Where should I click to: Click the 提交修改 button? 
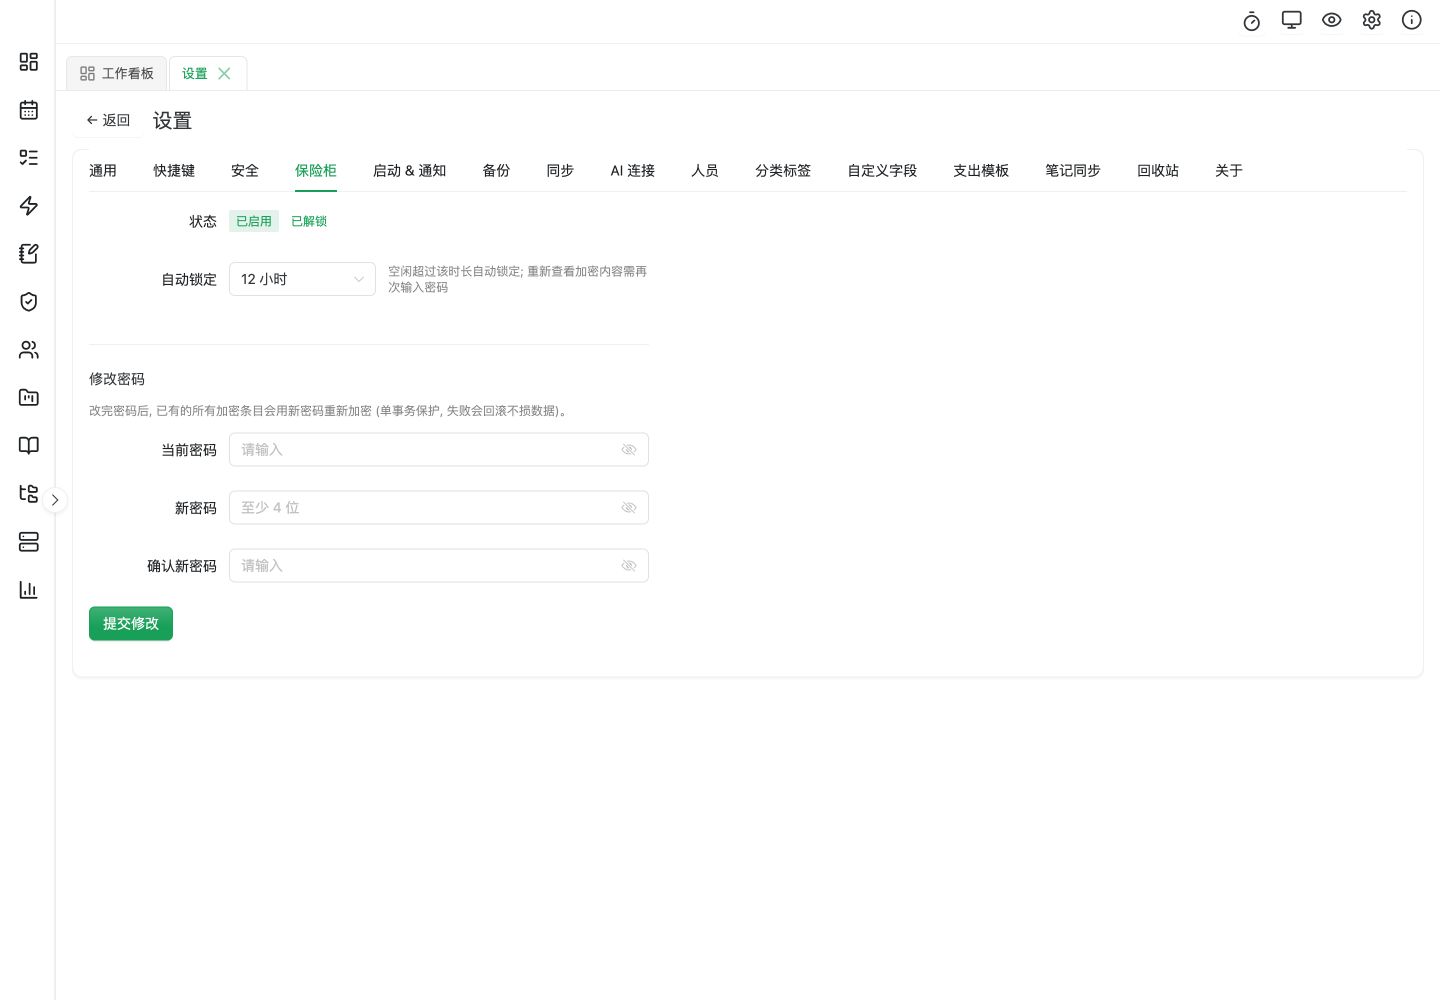131,623
